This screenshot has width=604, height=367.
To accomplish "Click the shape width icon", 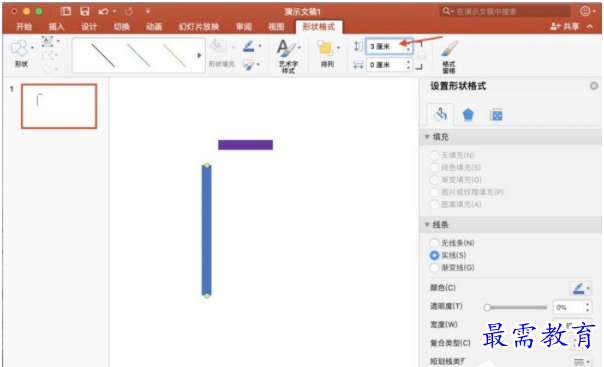I will click(x=358, y=65).
